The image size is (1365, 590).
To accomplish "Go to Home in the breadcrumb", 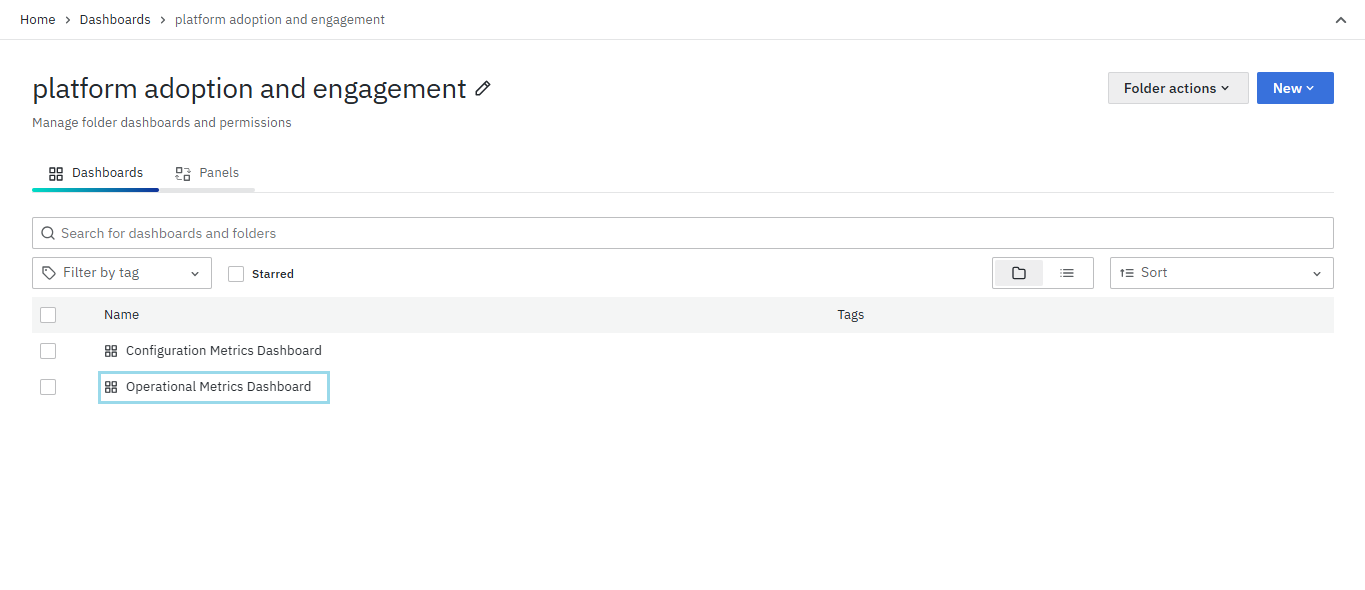I will point(38,20).
